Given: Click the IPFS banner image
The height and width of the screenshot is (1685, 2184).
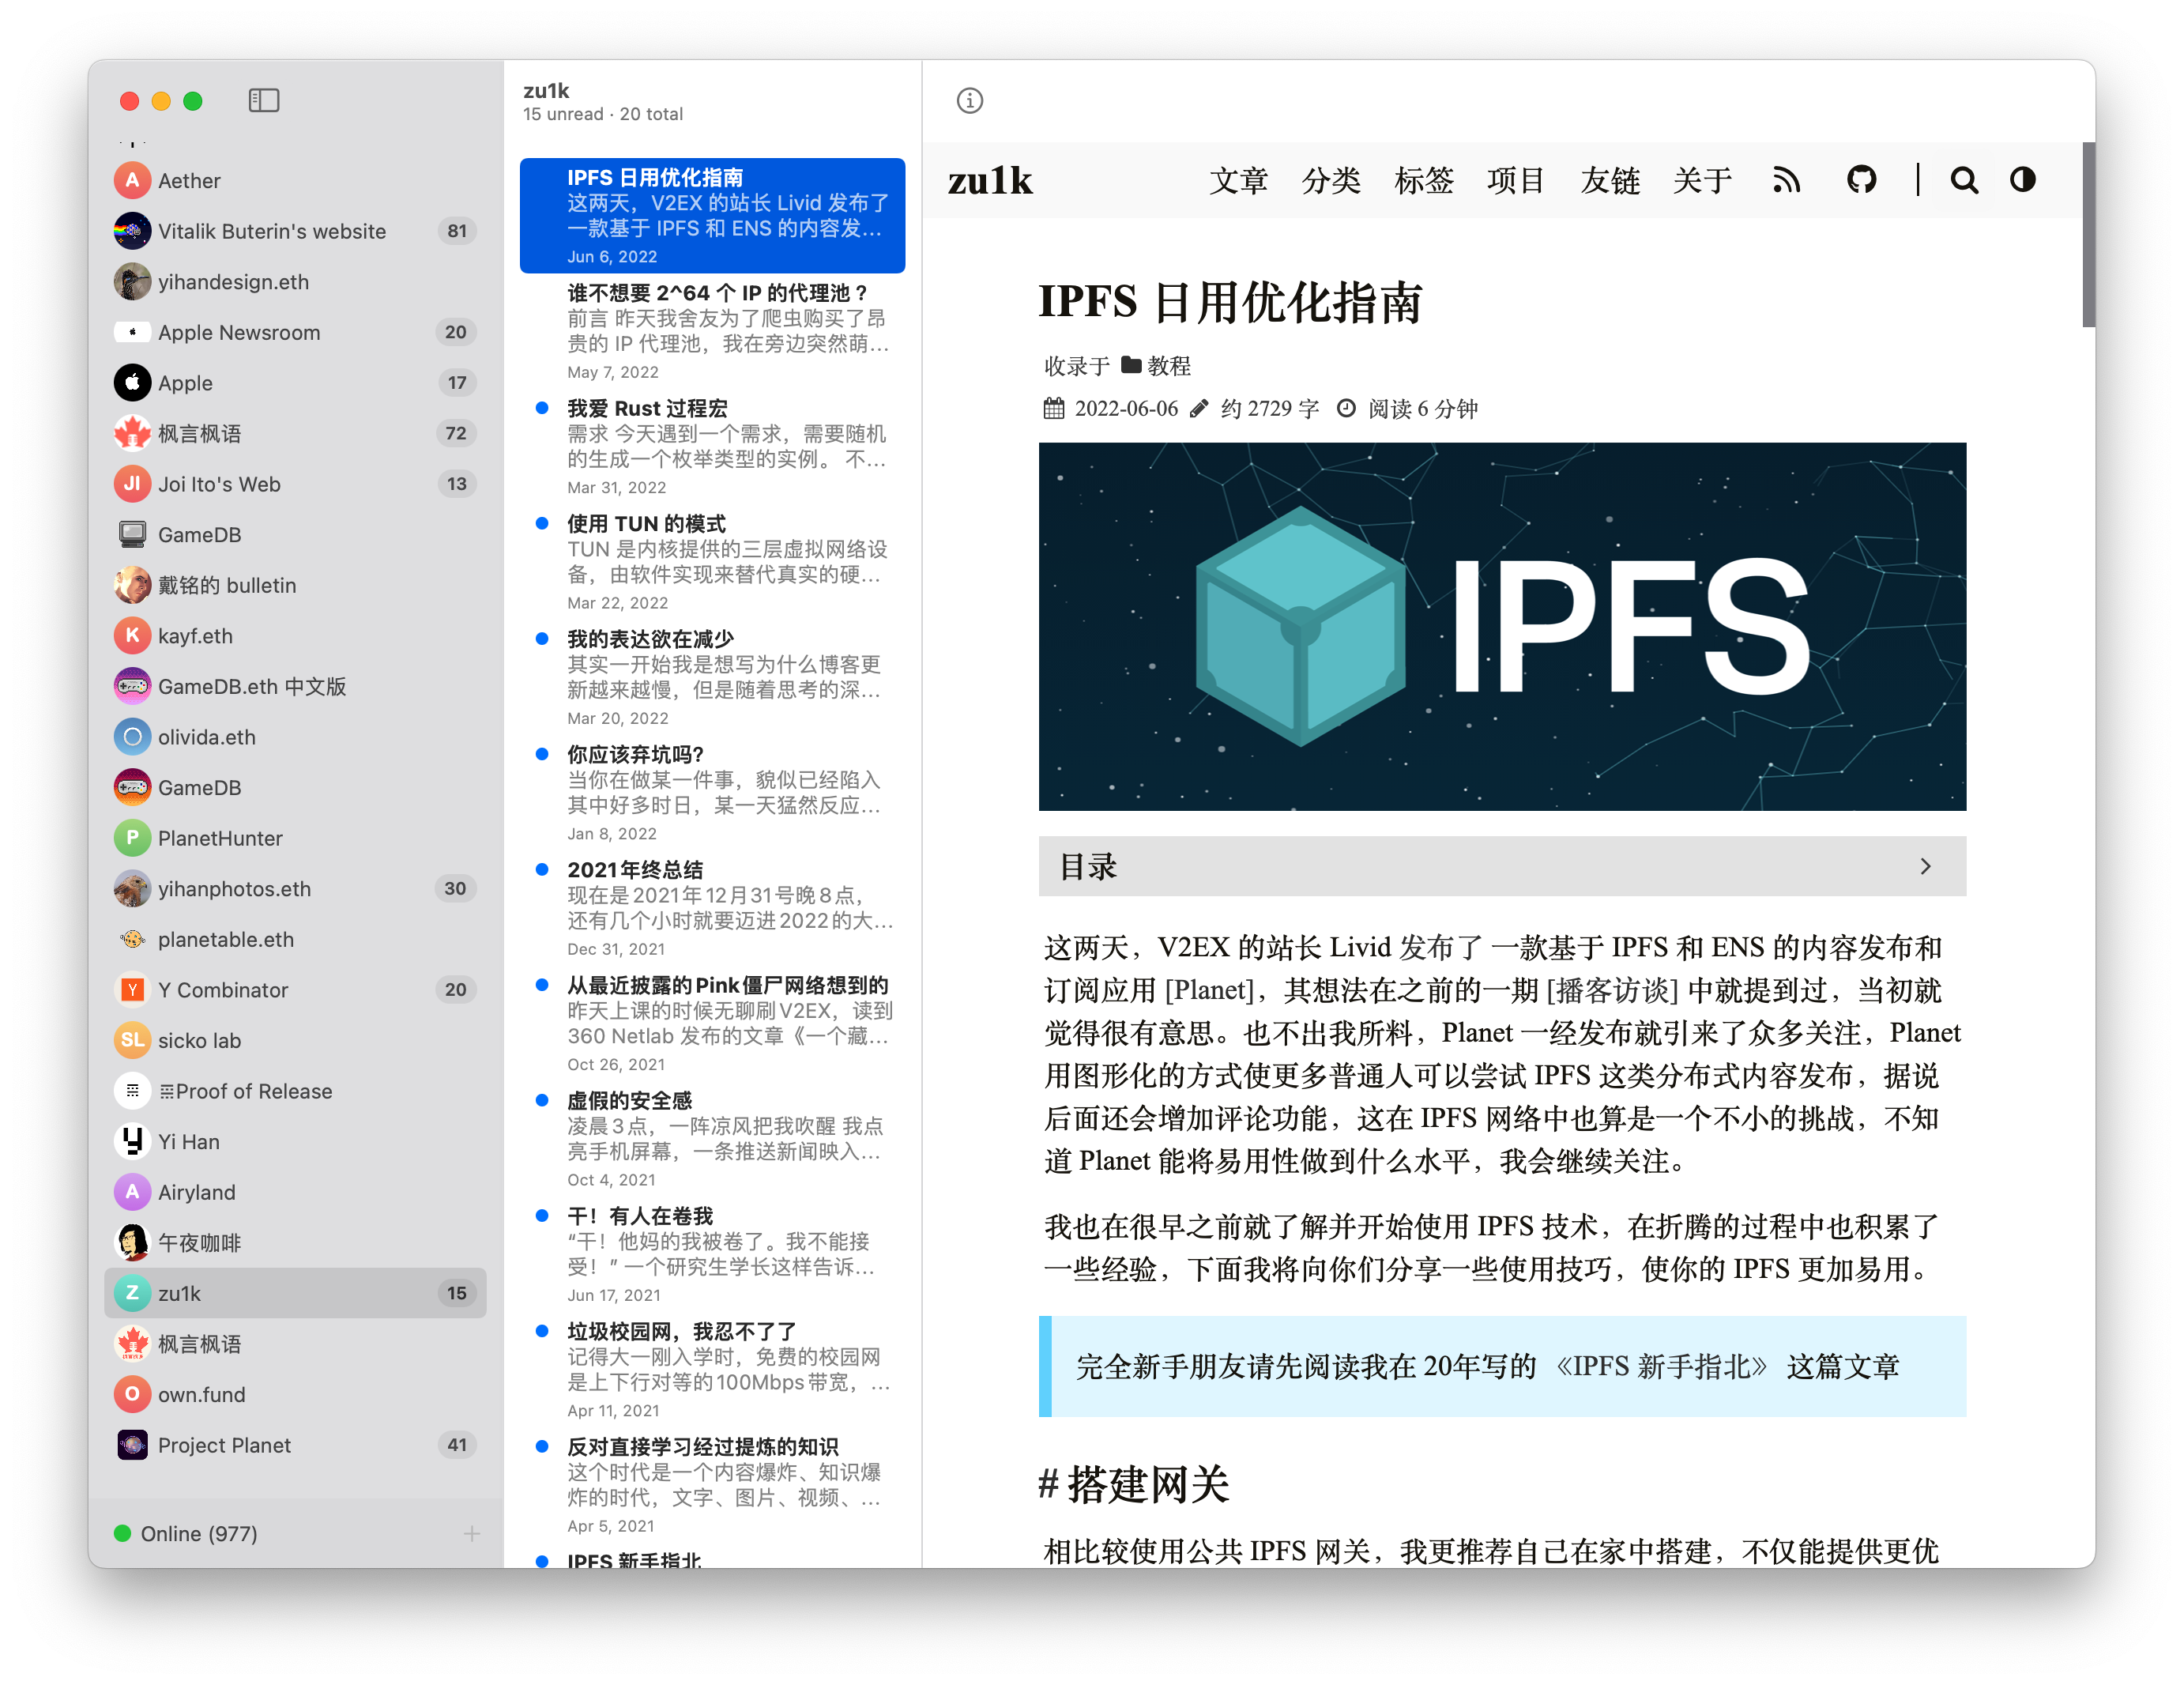Looking at the screenshot, I should (x=1501, y=626).
